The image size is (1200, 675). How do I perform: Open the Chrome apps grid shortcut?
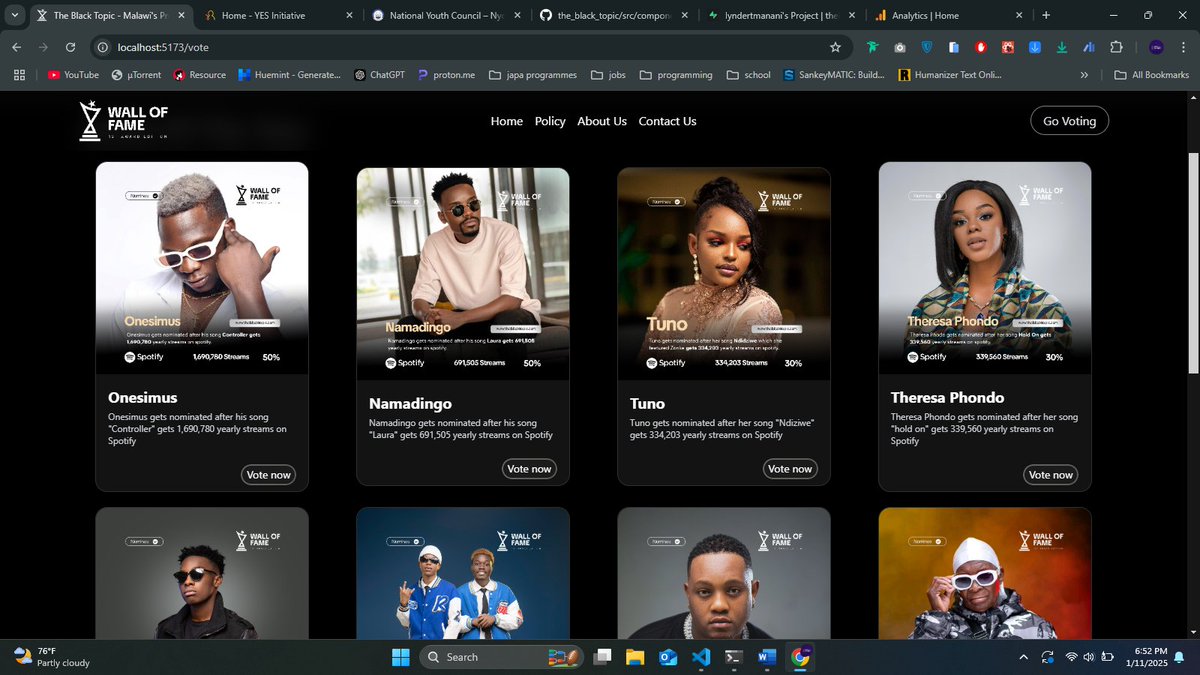click(x=19, y=74)
